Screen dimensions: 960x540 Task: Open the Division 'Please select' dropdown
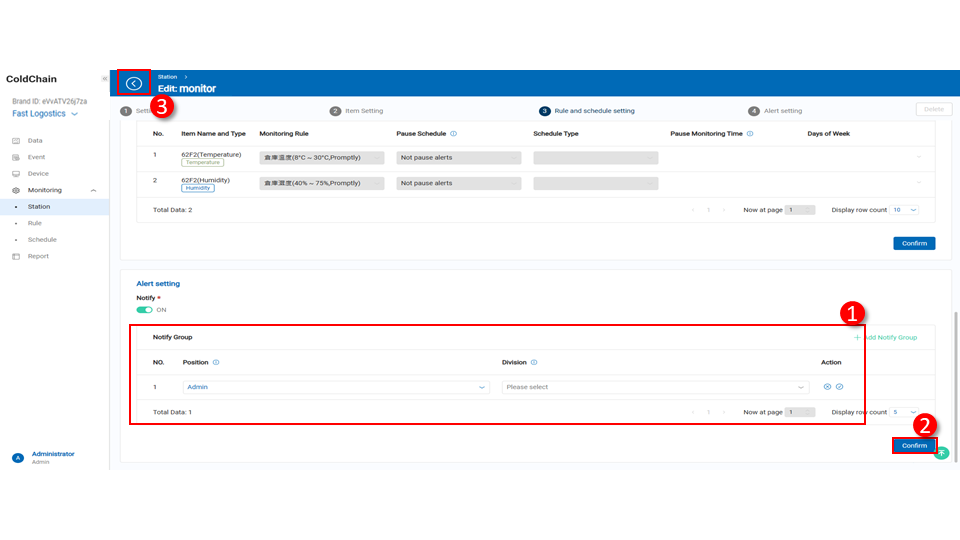tap(655, 387)
